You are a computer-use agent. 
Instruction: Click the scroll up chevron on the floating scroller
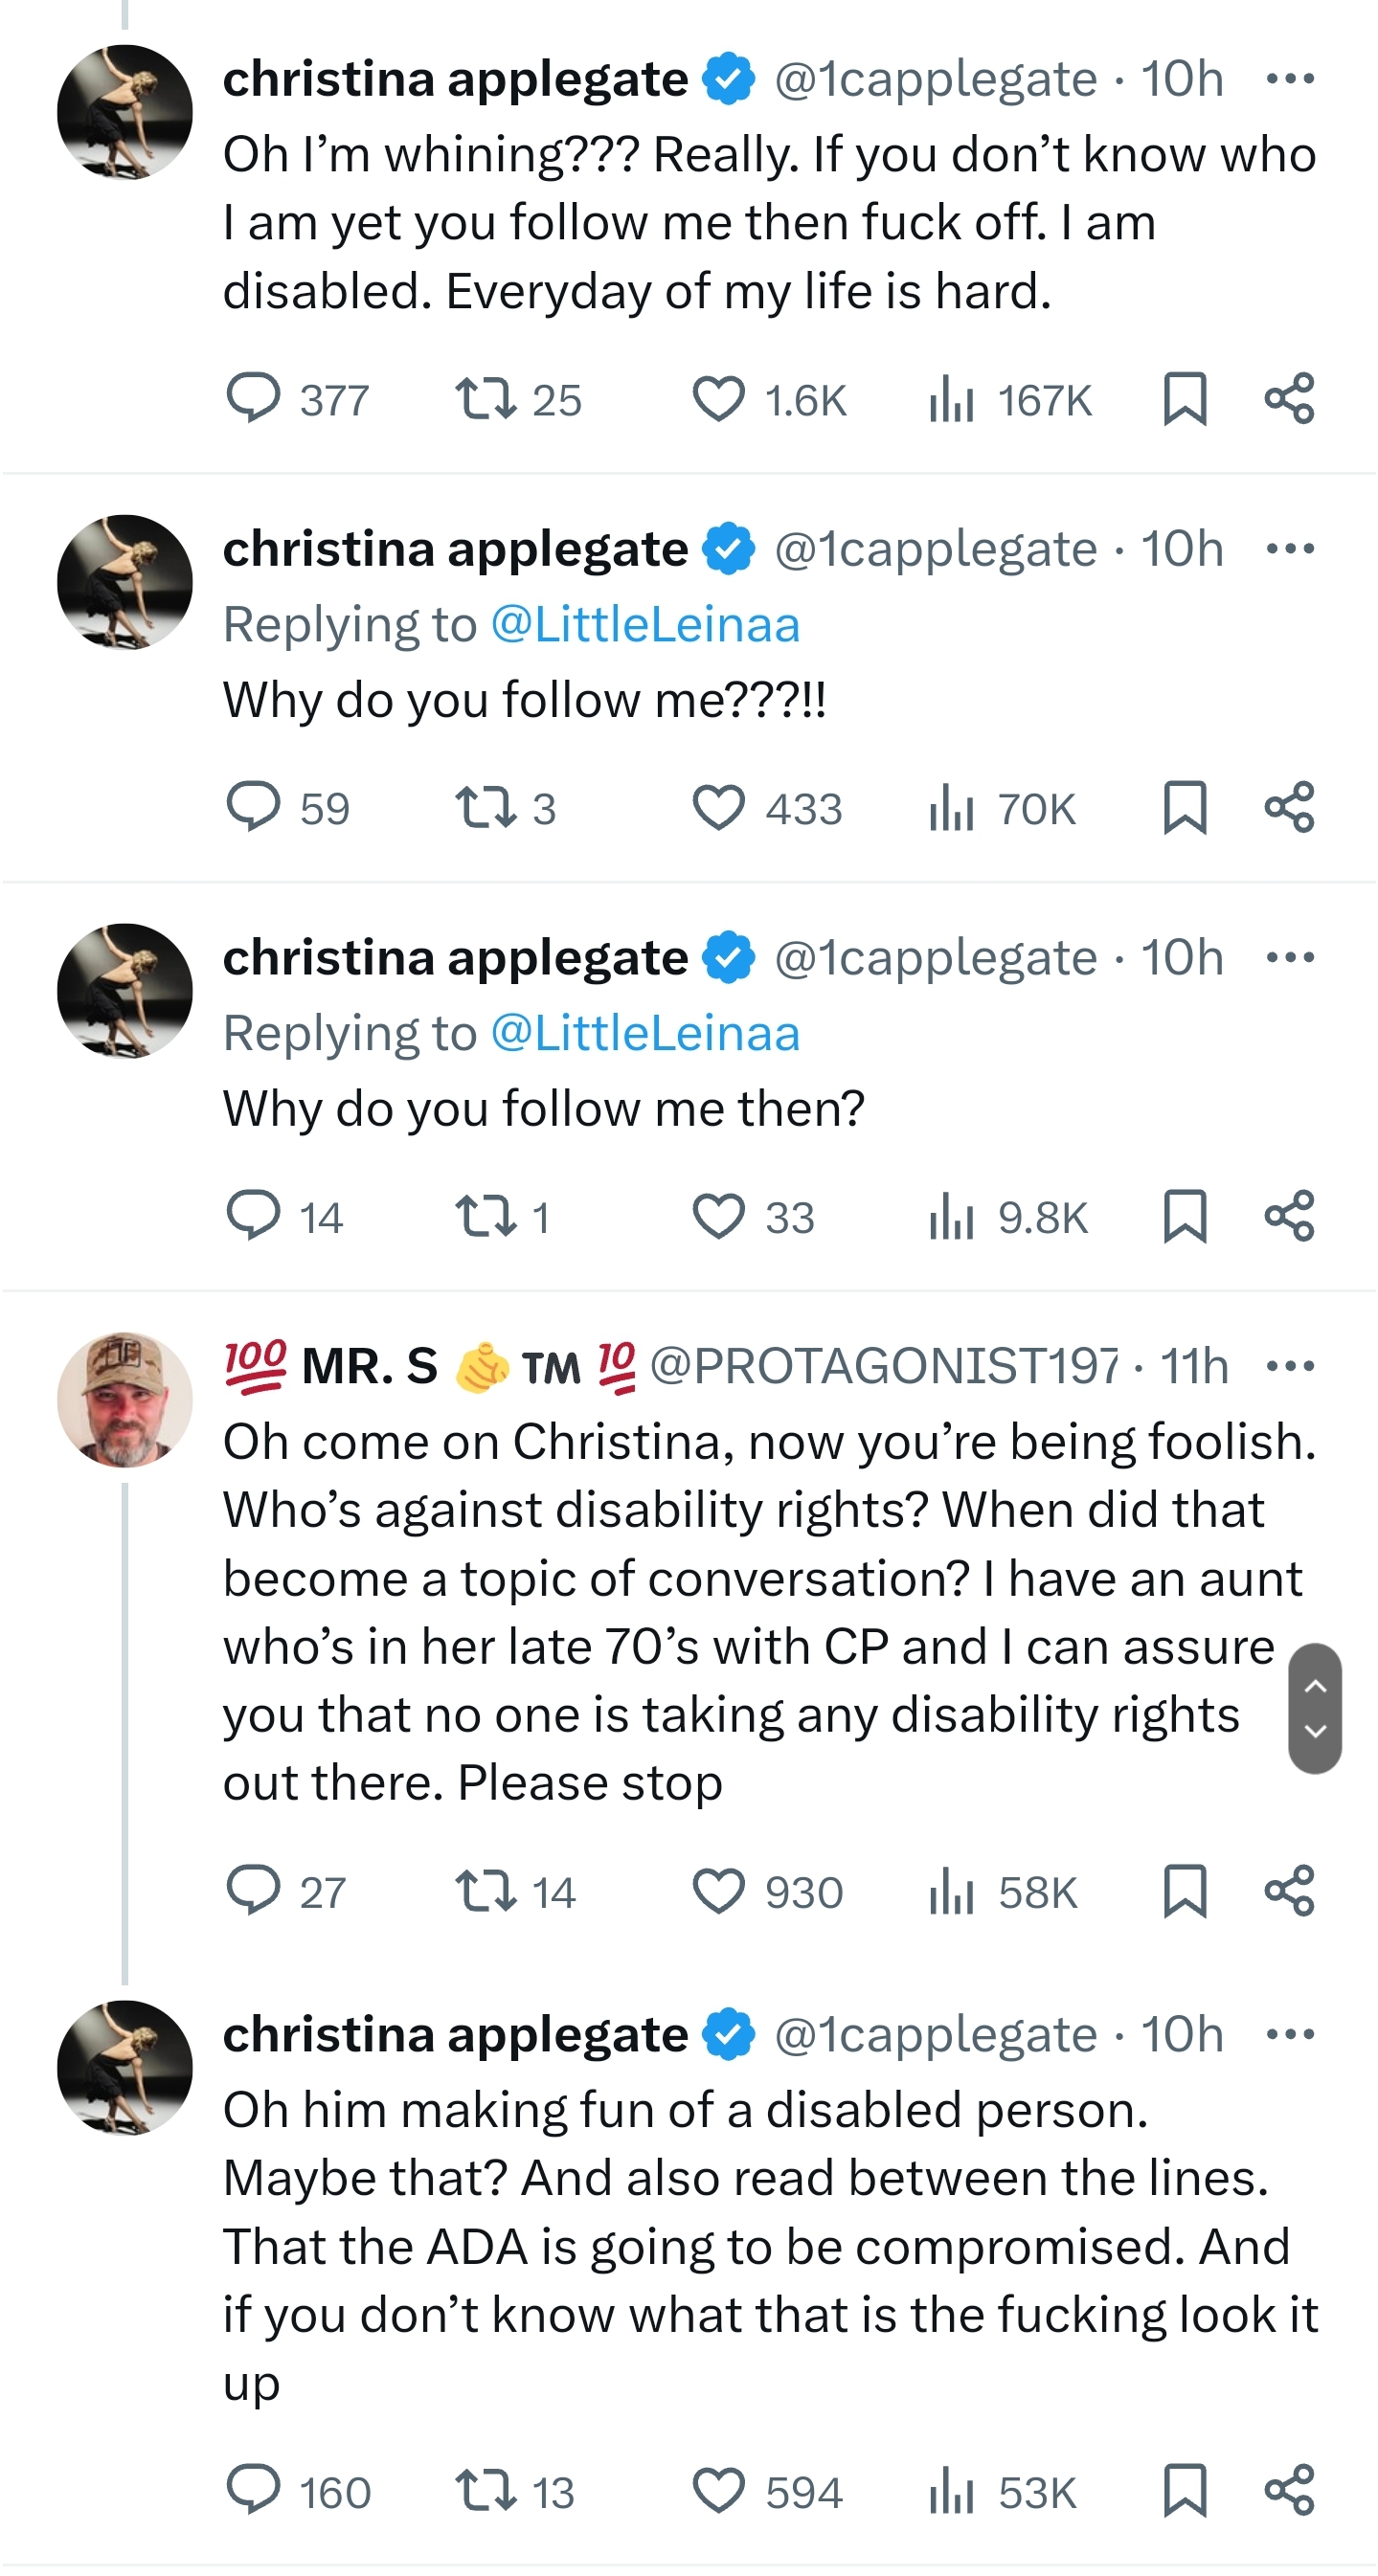tap(1316, 1686)
